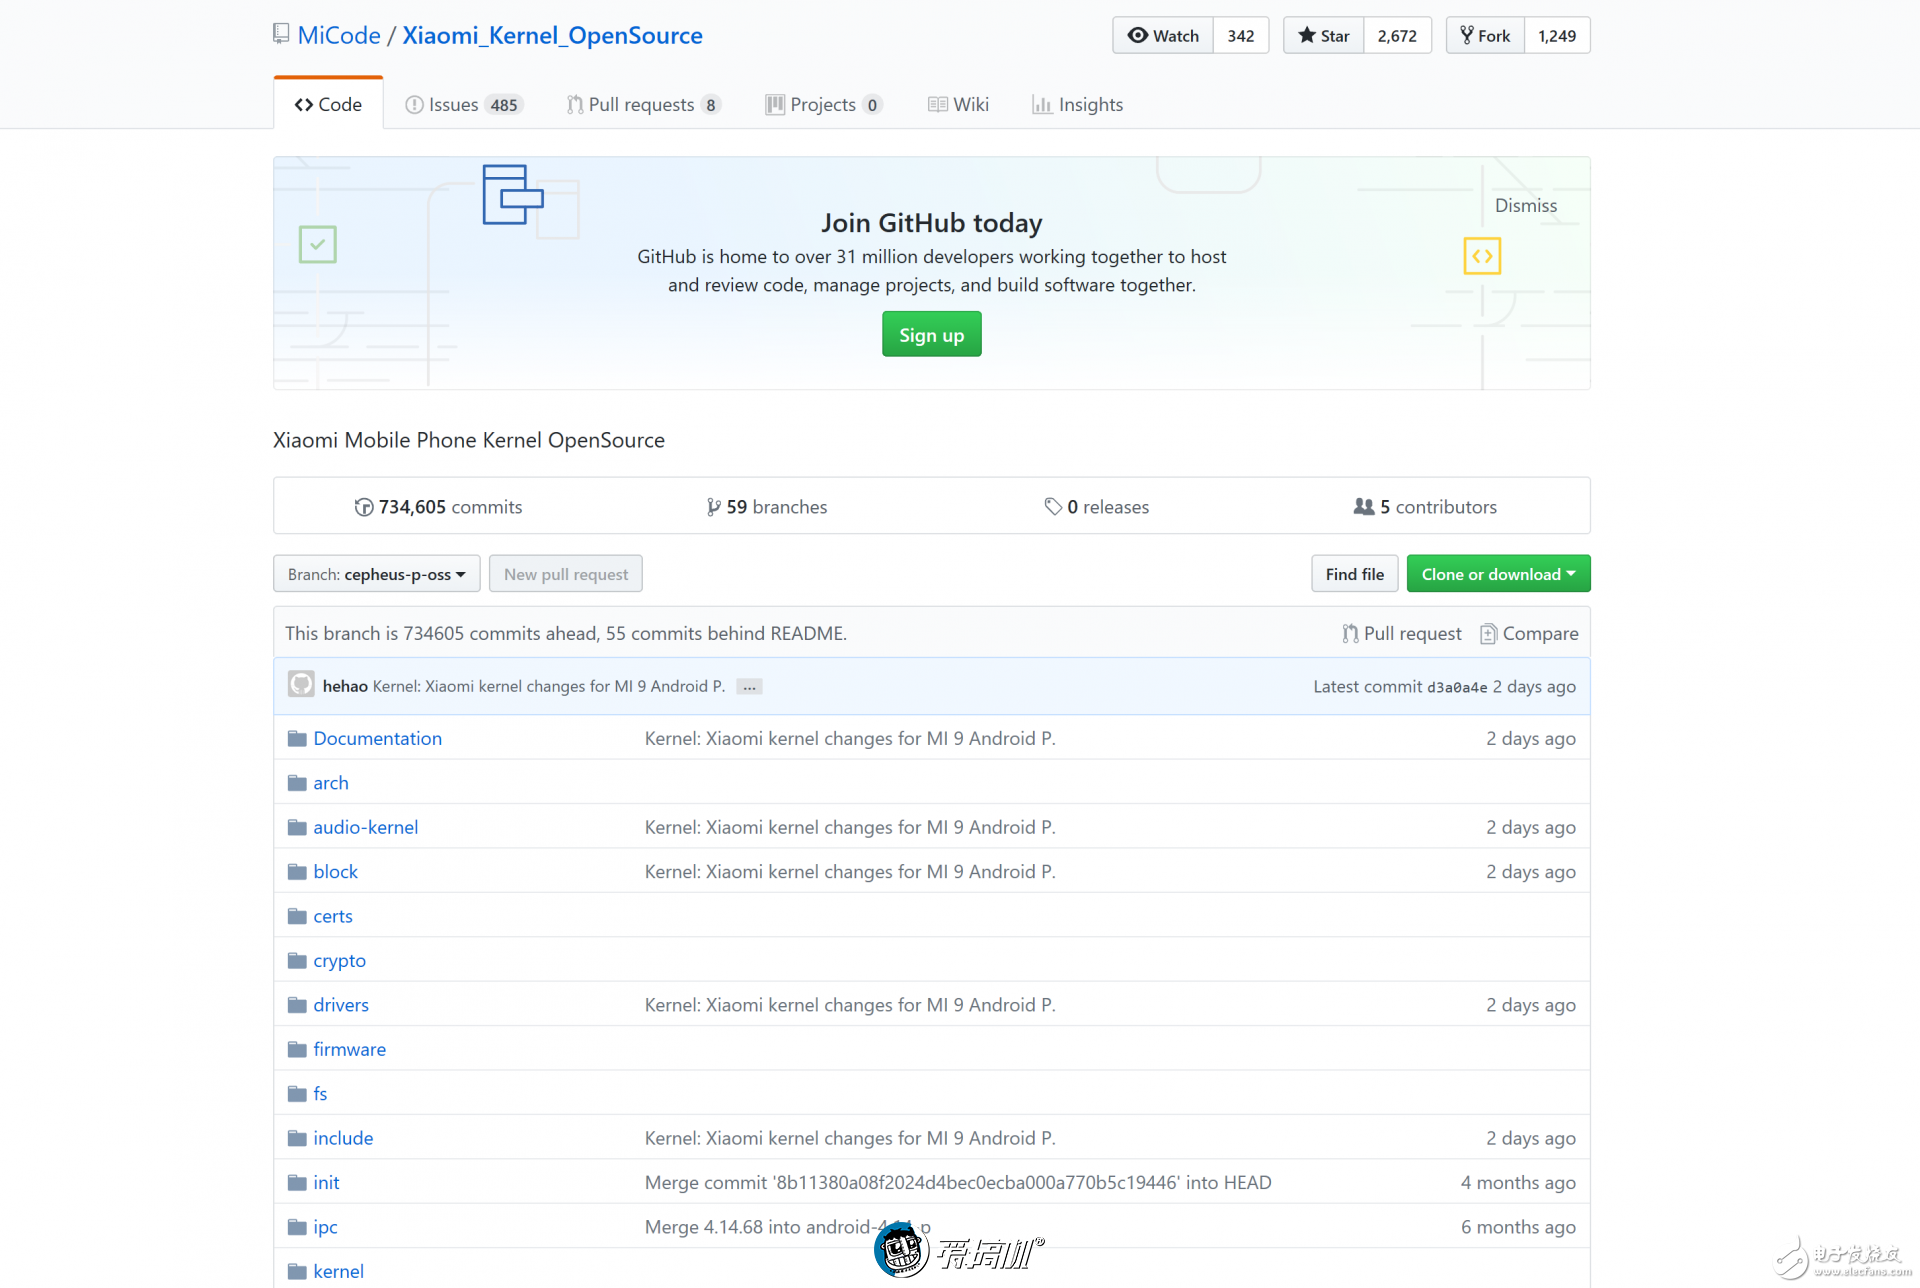Viewport: 1920px width, 1288px height.
Task: View the 59 branches list
Action: 767,507
